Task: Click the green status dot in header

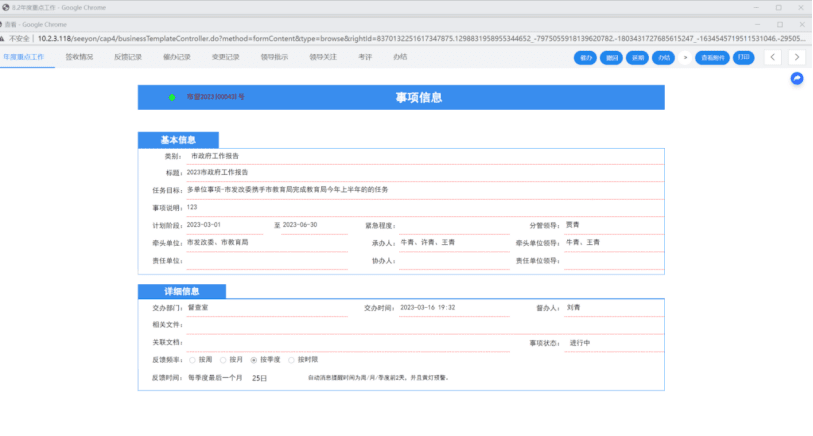Action: click(x=172, y=97)
